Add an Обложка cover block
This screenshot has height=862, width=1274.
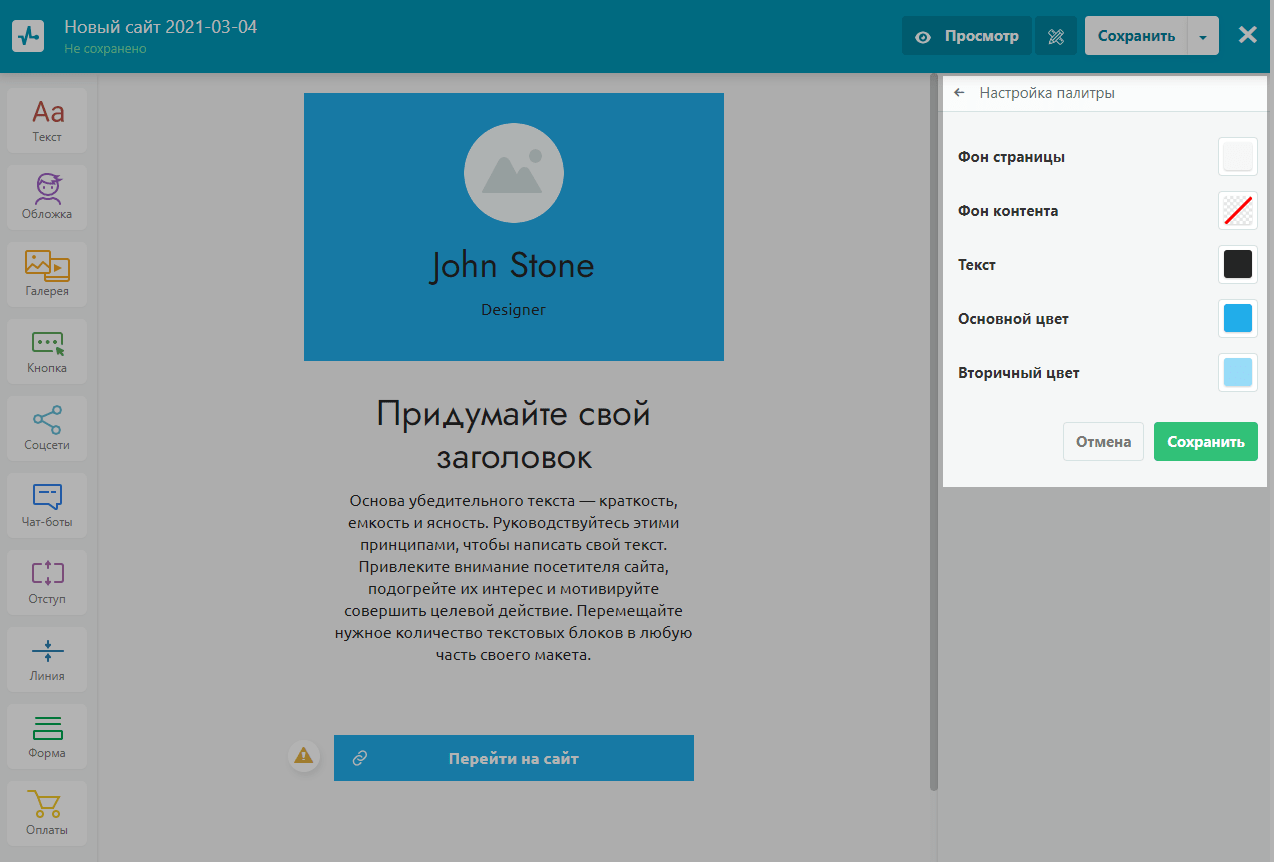pyautogui.click(x=47, y=197)
